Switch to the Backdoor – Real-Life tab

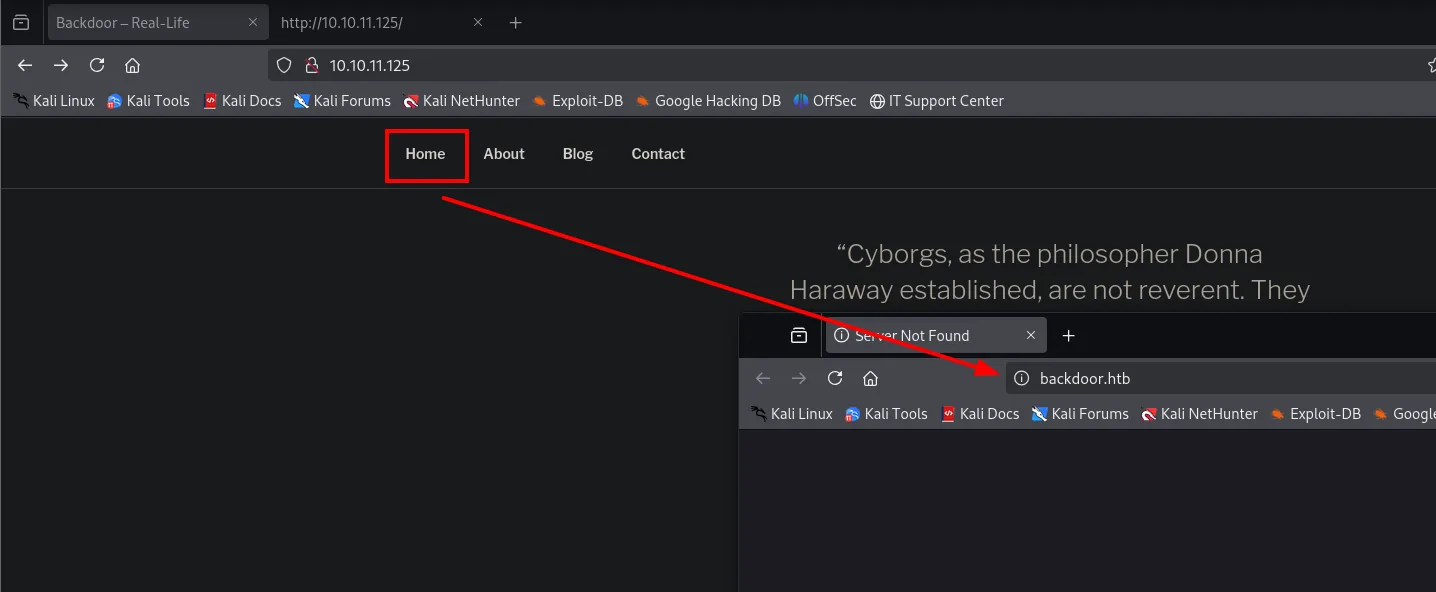tap(157, 22)
